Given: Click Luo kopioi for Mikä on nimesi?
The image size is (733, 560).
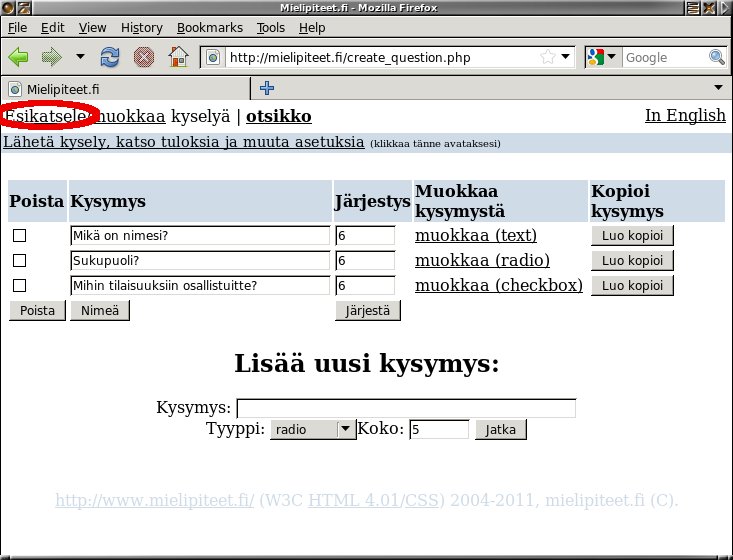Looking at the screenshot, I should (x=632, y=236).
